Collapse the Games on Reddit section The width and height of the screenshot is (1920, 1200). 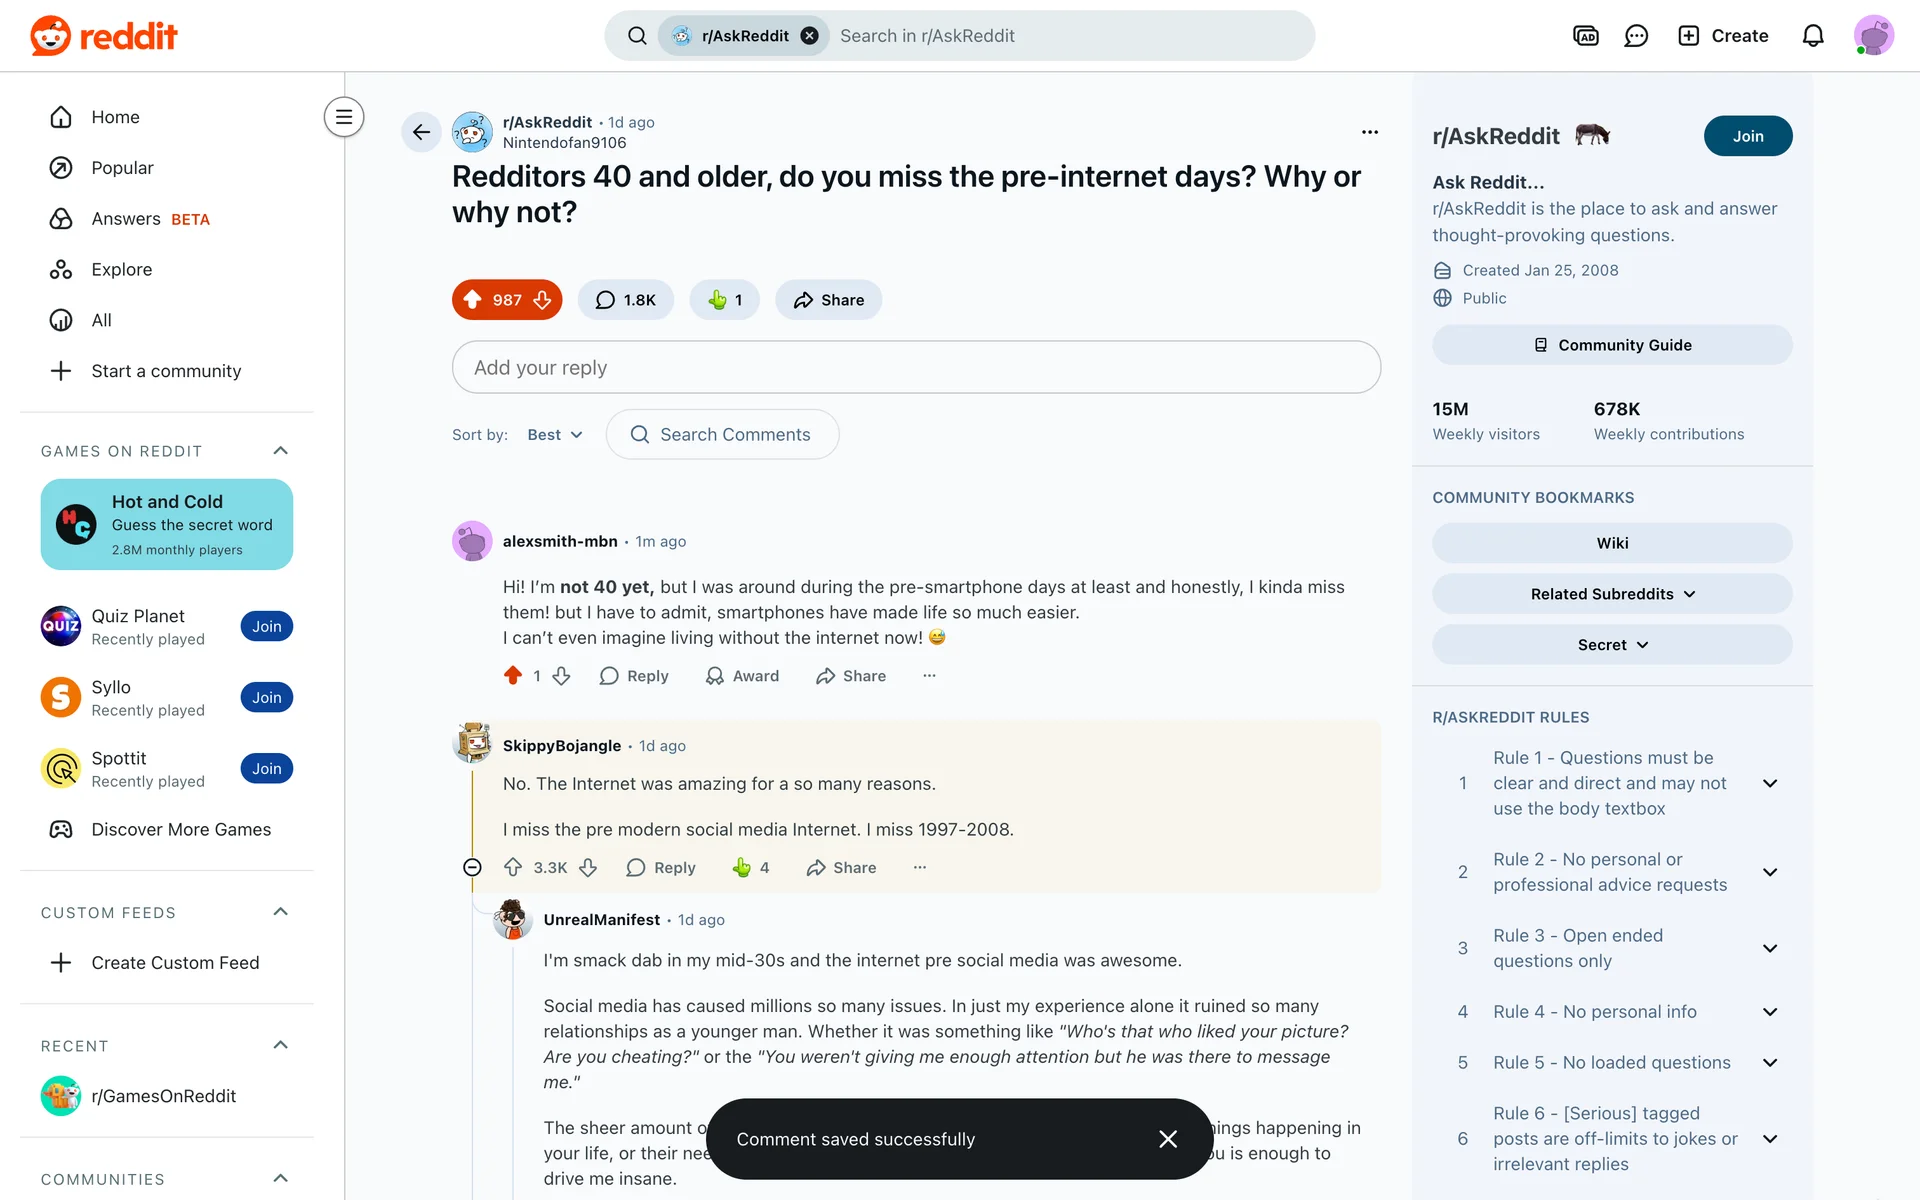pos(281,451)
